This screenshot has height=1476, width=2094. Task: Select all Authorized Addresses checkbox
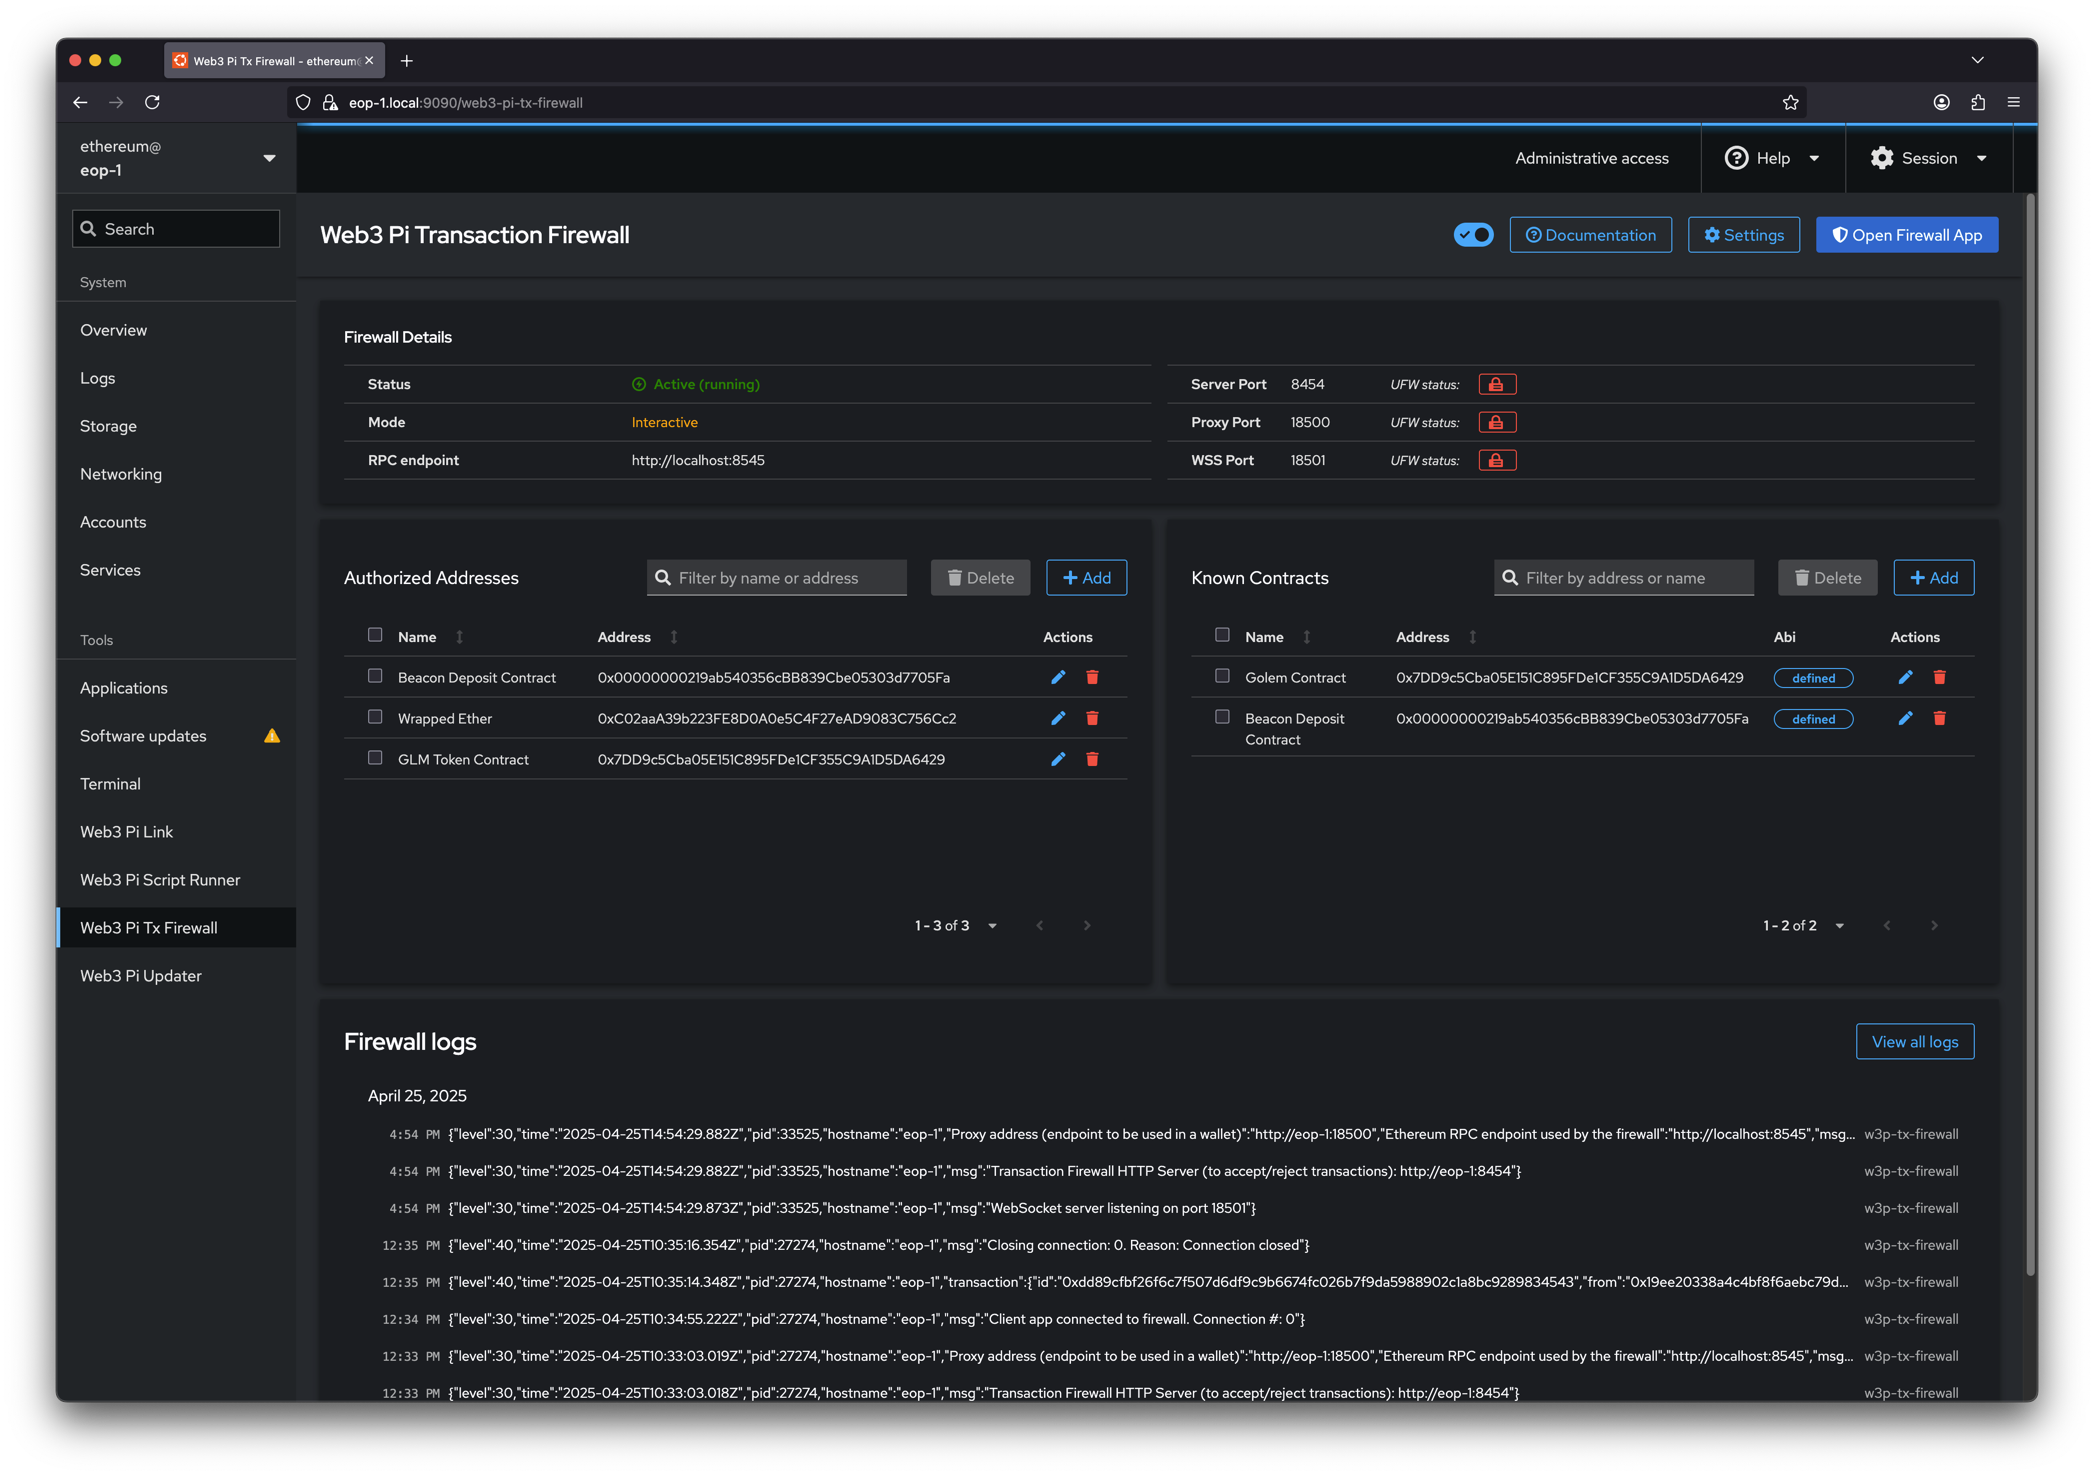375,635
